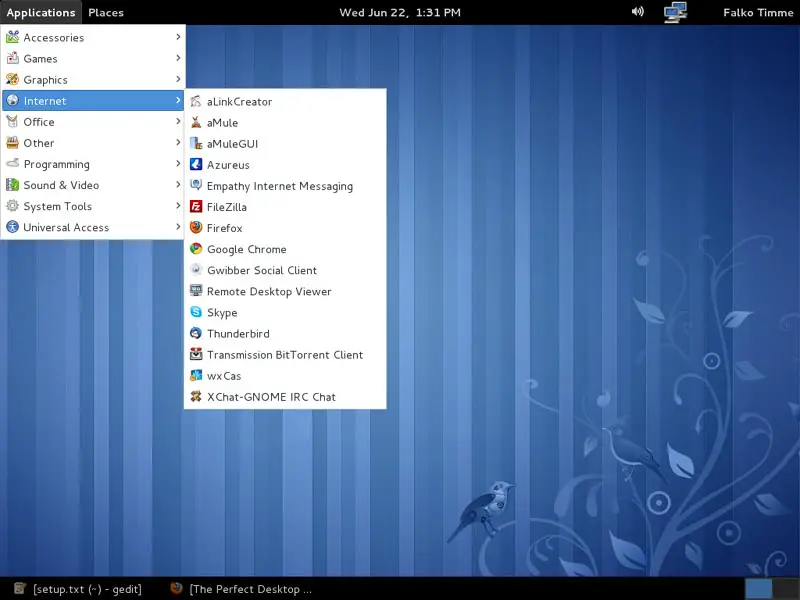Launch Azureus by its label
This screenshot has width=800, height=600.
point(228,165)
